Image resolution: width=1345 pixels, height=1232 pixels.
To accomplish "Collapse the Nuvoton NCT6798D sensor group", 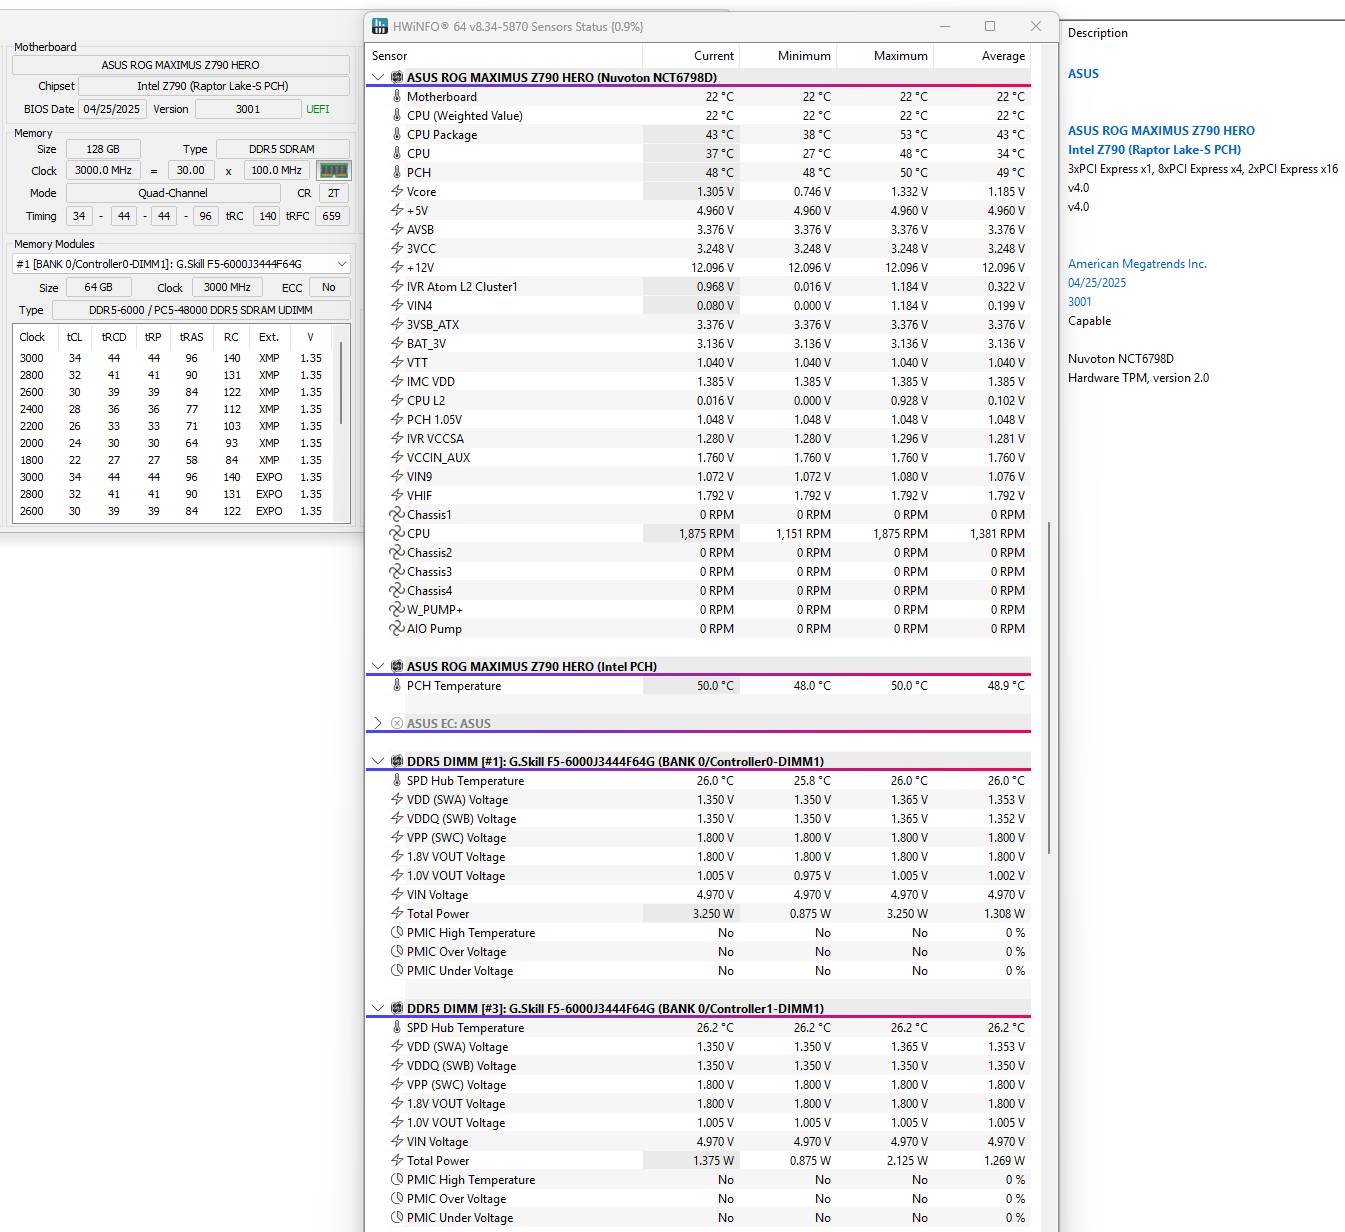I will coord(378,77).
